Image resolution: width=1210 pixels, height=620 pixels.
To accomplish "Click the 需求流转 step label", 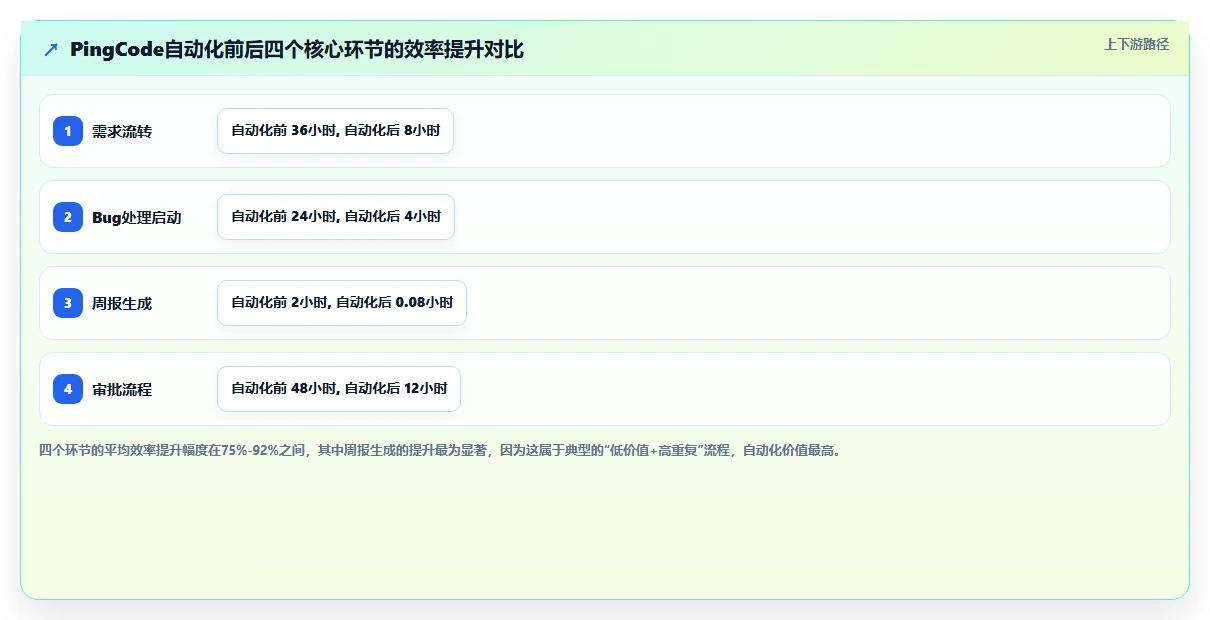I will pos(122,131).
